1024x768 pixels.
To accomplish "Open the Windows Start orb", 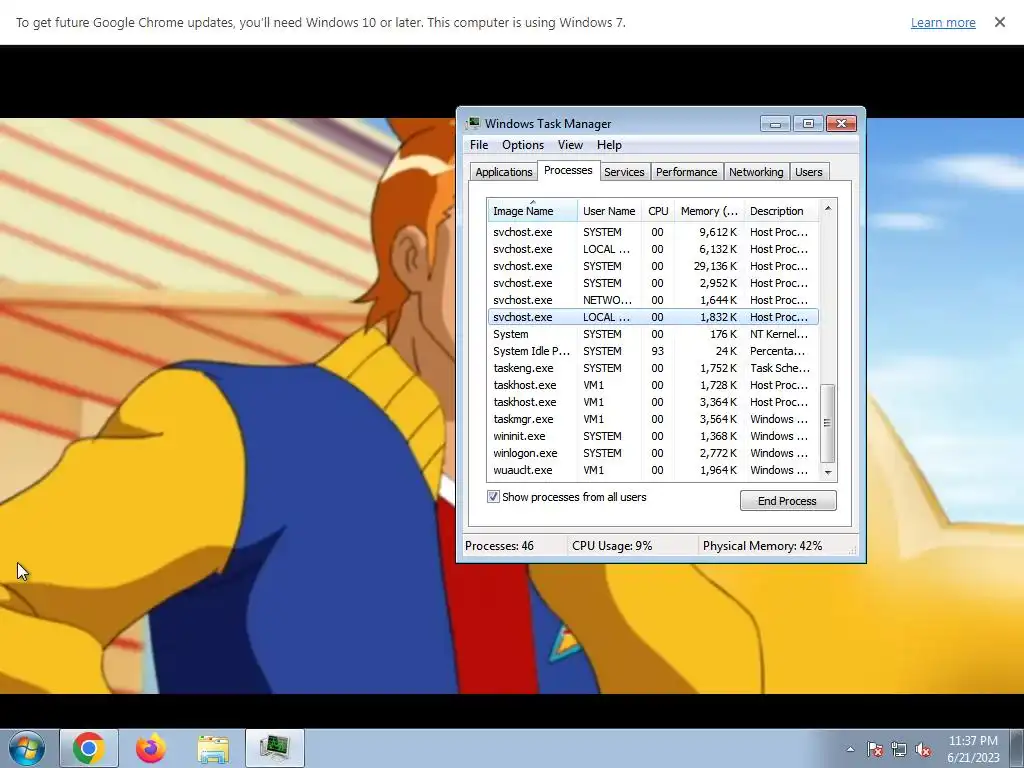I will point(27,748).
